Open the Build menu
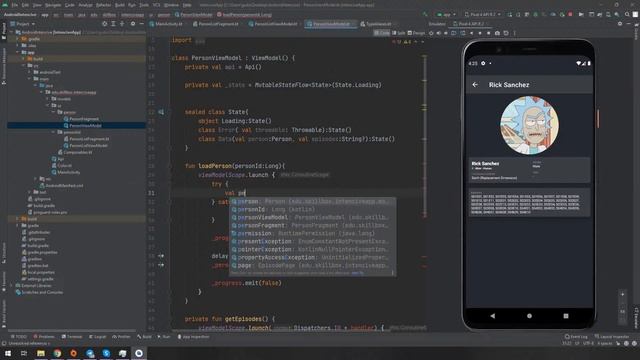The width and height of the screenshot is (640, 360). pyautogui.click(x=120, y=5)
